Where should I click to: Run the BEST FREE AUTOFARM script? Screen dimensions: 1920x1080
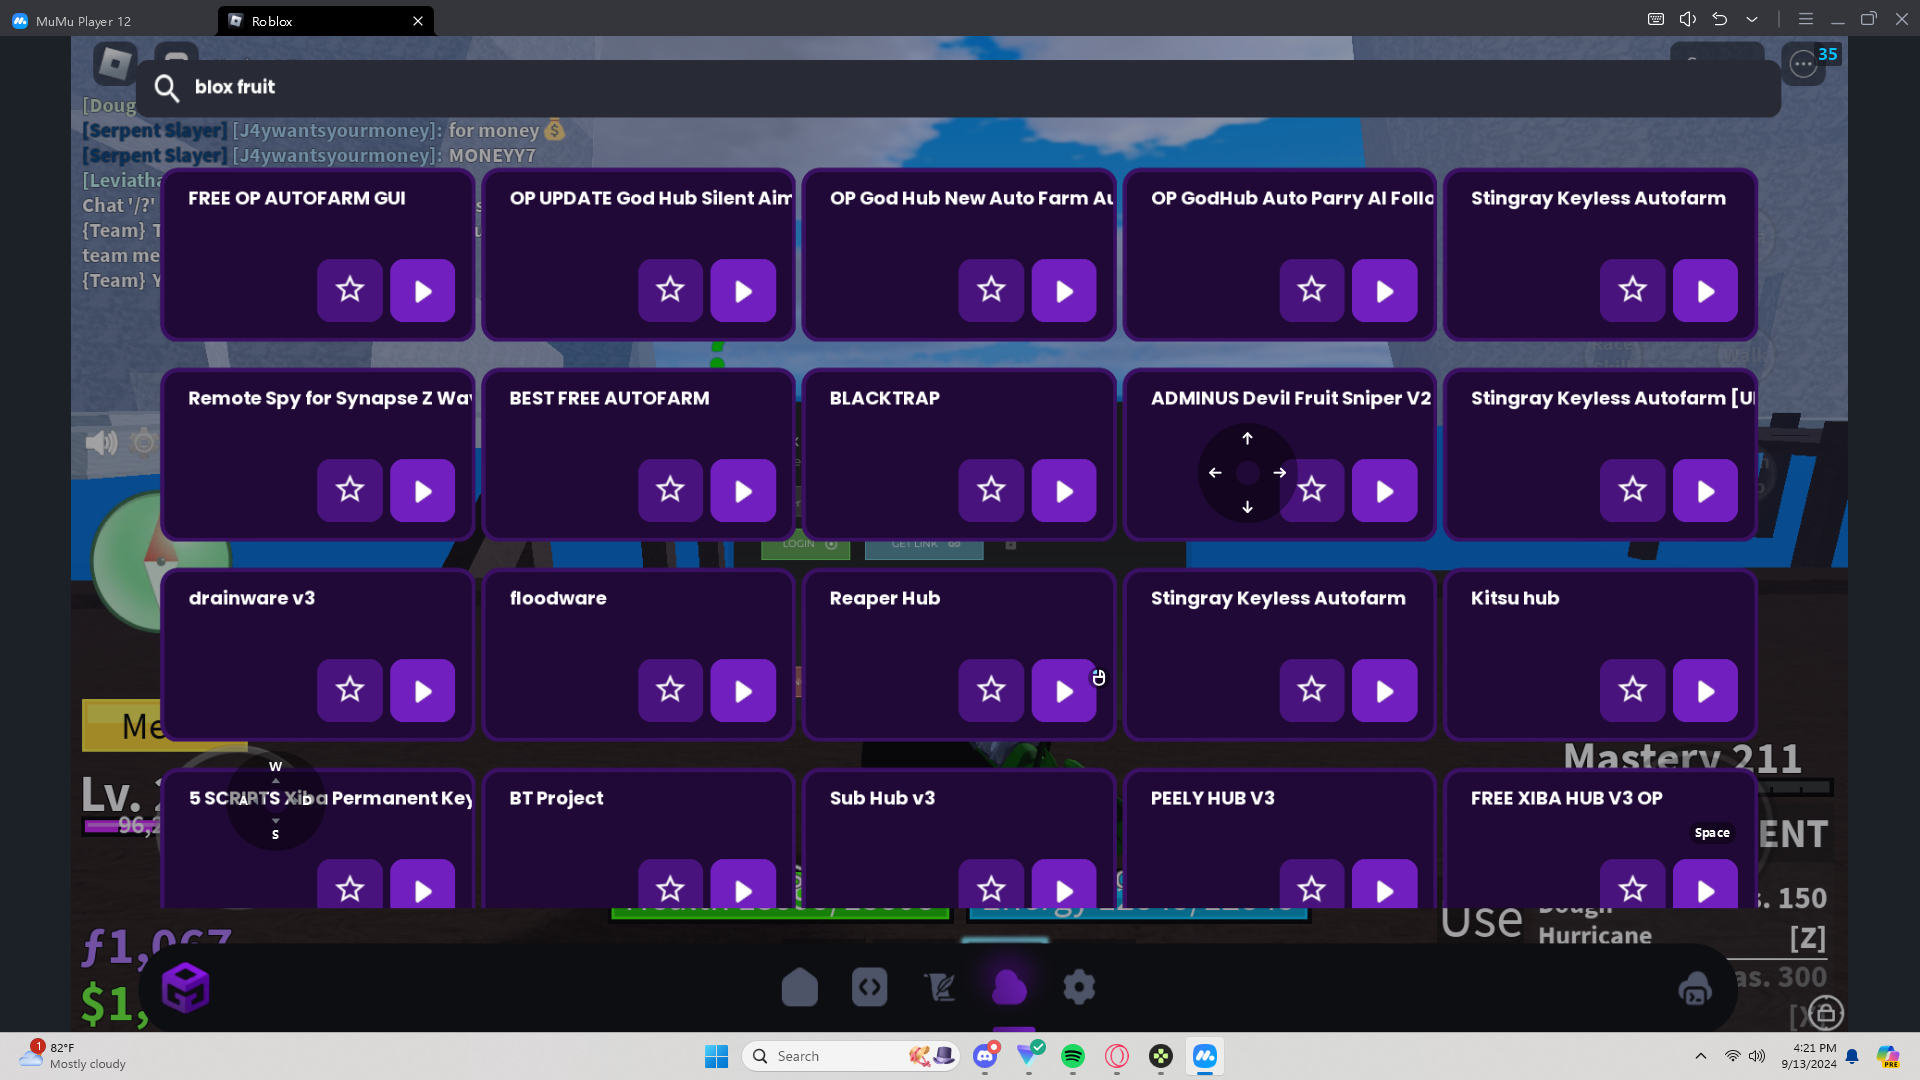pyautogui.click(x=743, y=491)
